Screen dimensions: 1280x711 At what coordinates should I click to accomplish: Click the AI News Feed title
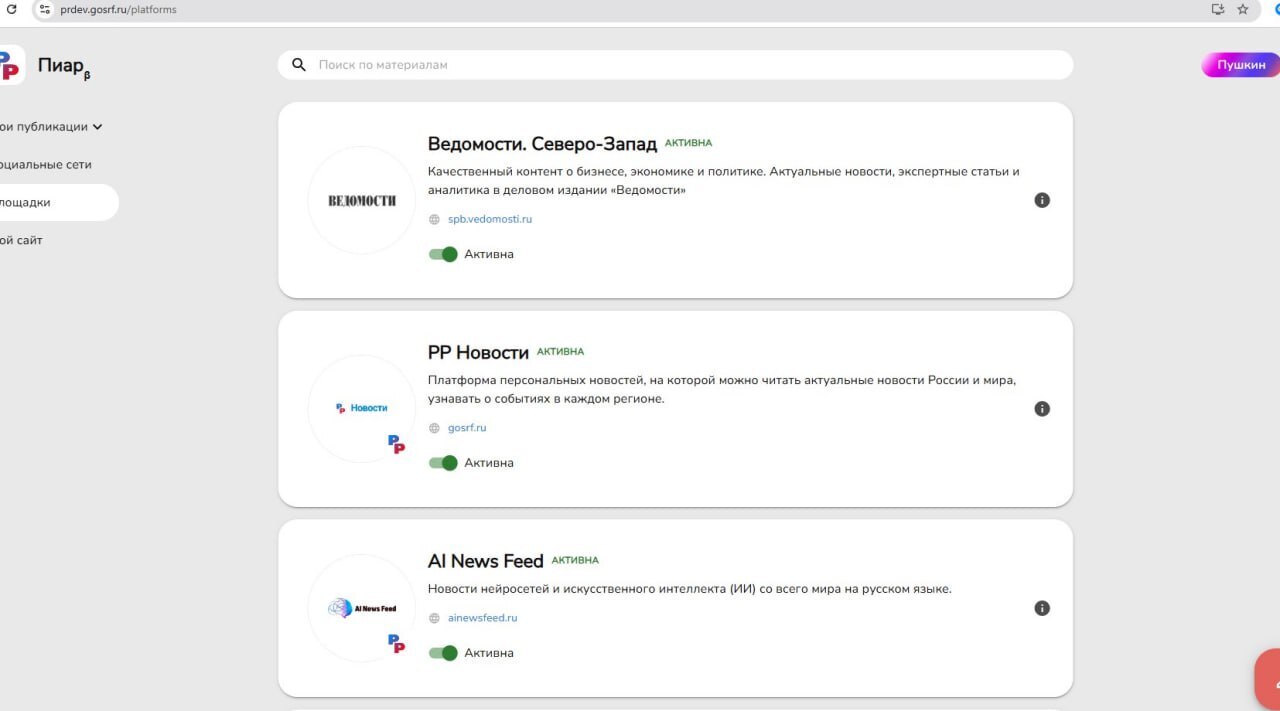[x=485, y=561]
